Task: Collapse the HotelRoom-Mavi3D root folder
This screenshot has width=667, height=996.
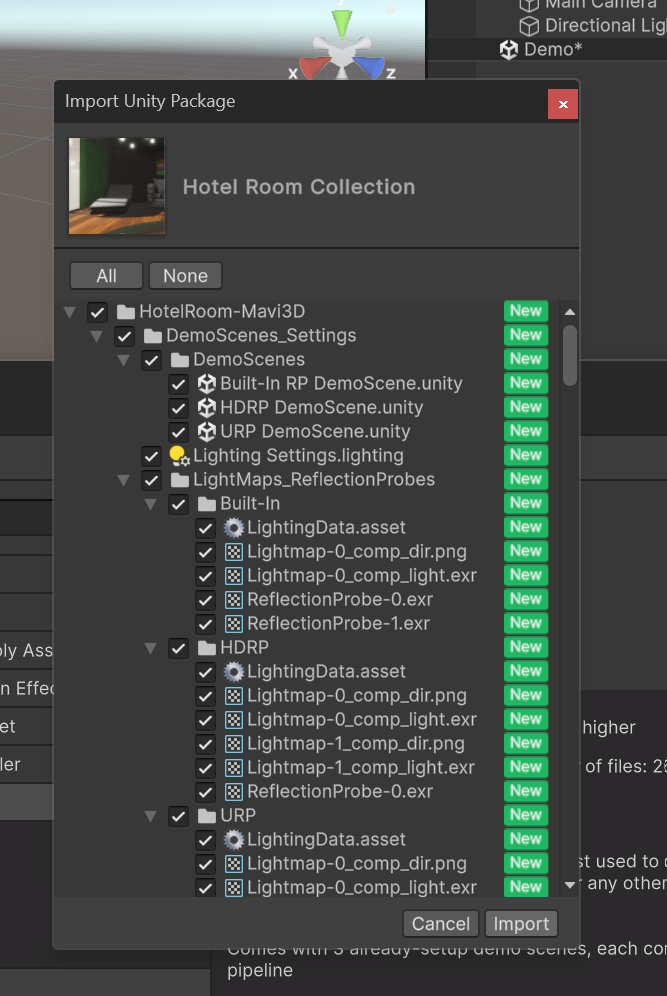Action: coord(70,312)
